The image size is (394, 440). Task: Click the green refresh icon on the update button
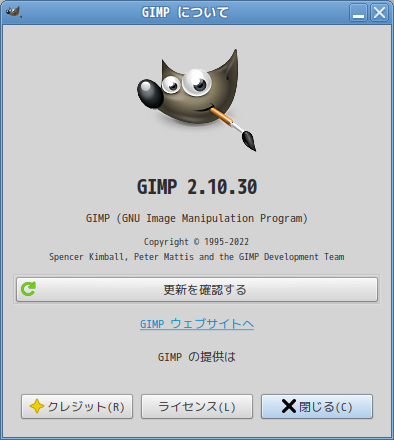28,289
